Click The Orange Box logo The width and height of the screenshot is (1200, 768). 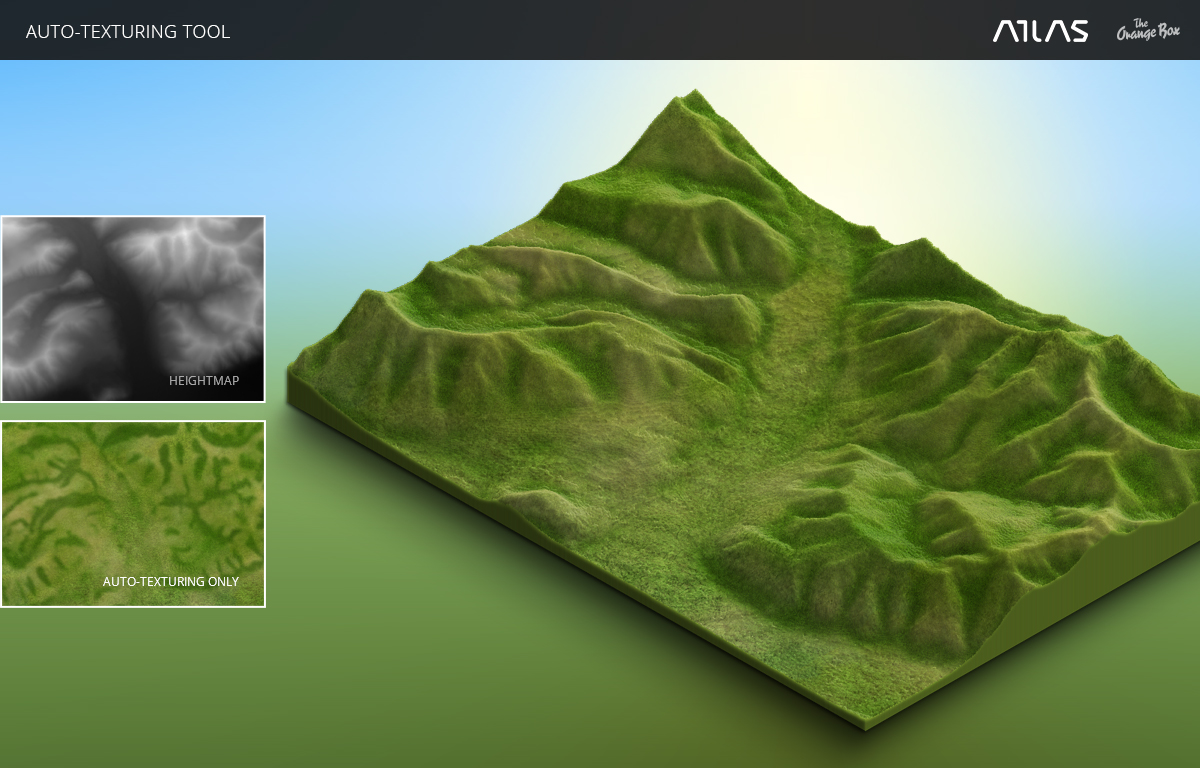[x=1148, y=30]
